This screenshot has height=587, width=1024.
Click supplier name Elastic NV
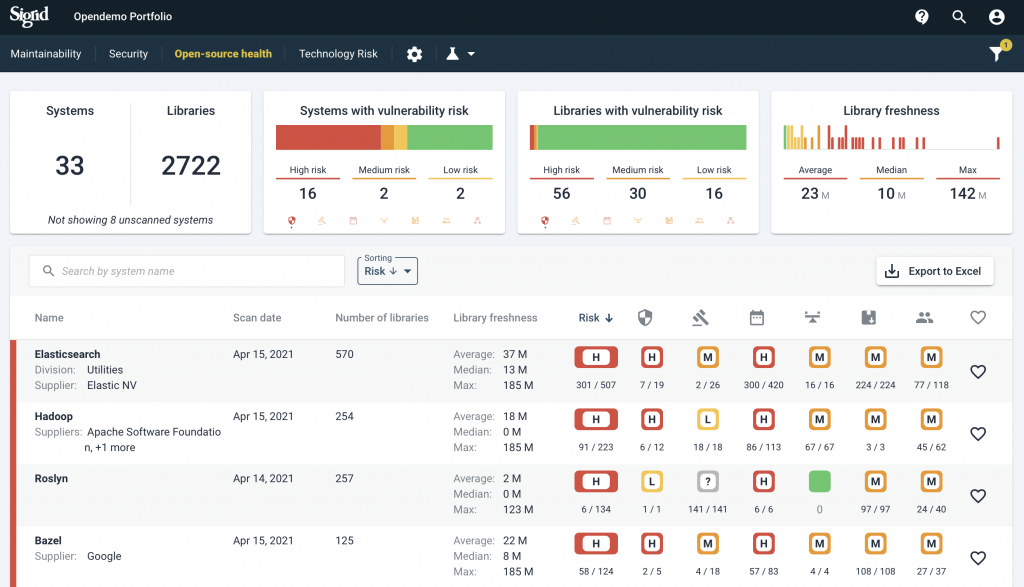coord(112,385)
